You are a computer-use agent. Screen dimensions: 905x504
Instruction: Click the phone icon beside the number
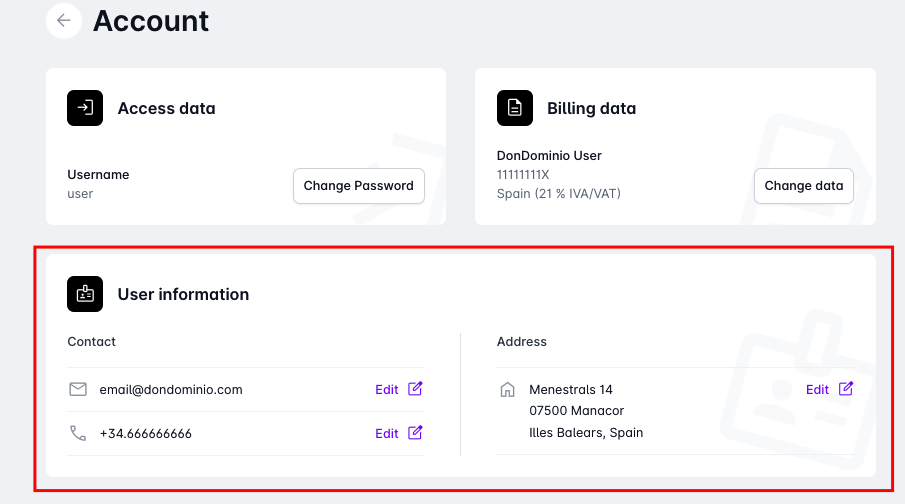tap(78, 433)
